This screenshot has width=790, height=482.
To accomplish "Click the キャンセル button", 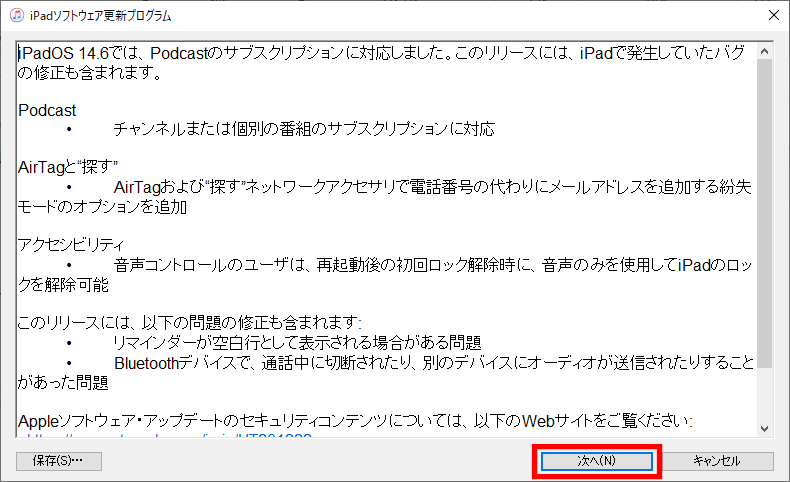I will click(x=717, y=461).
